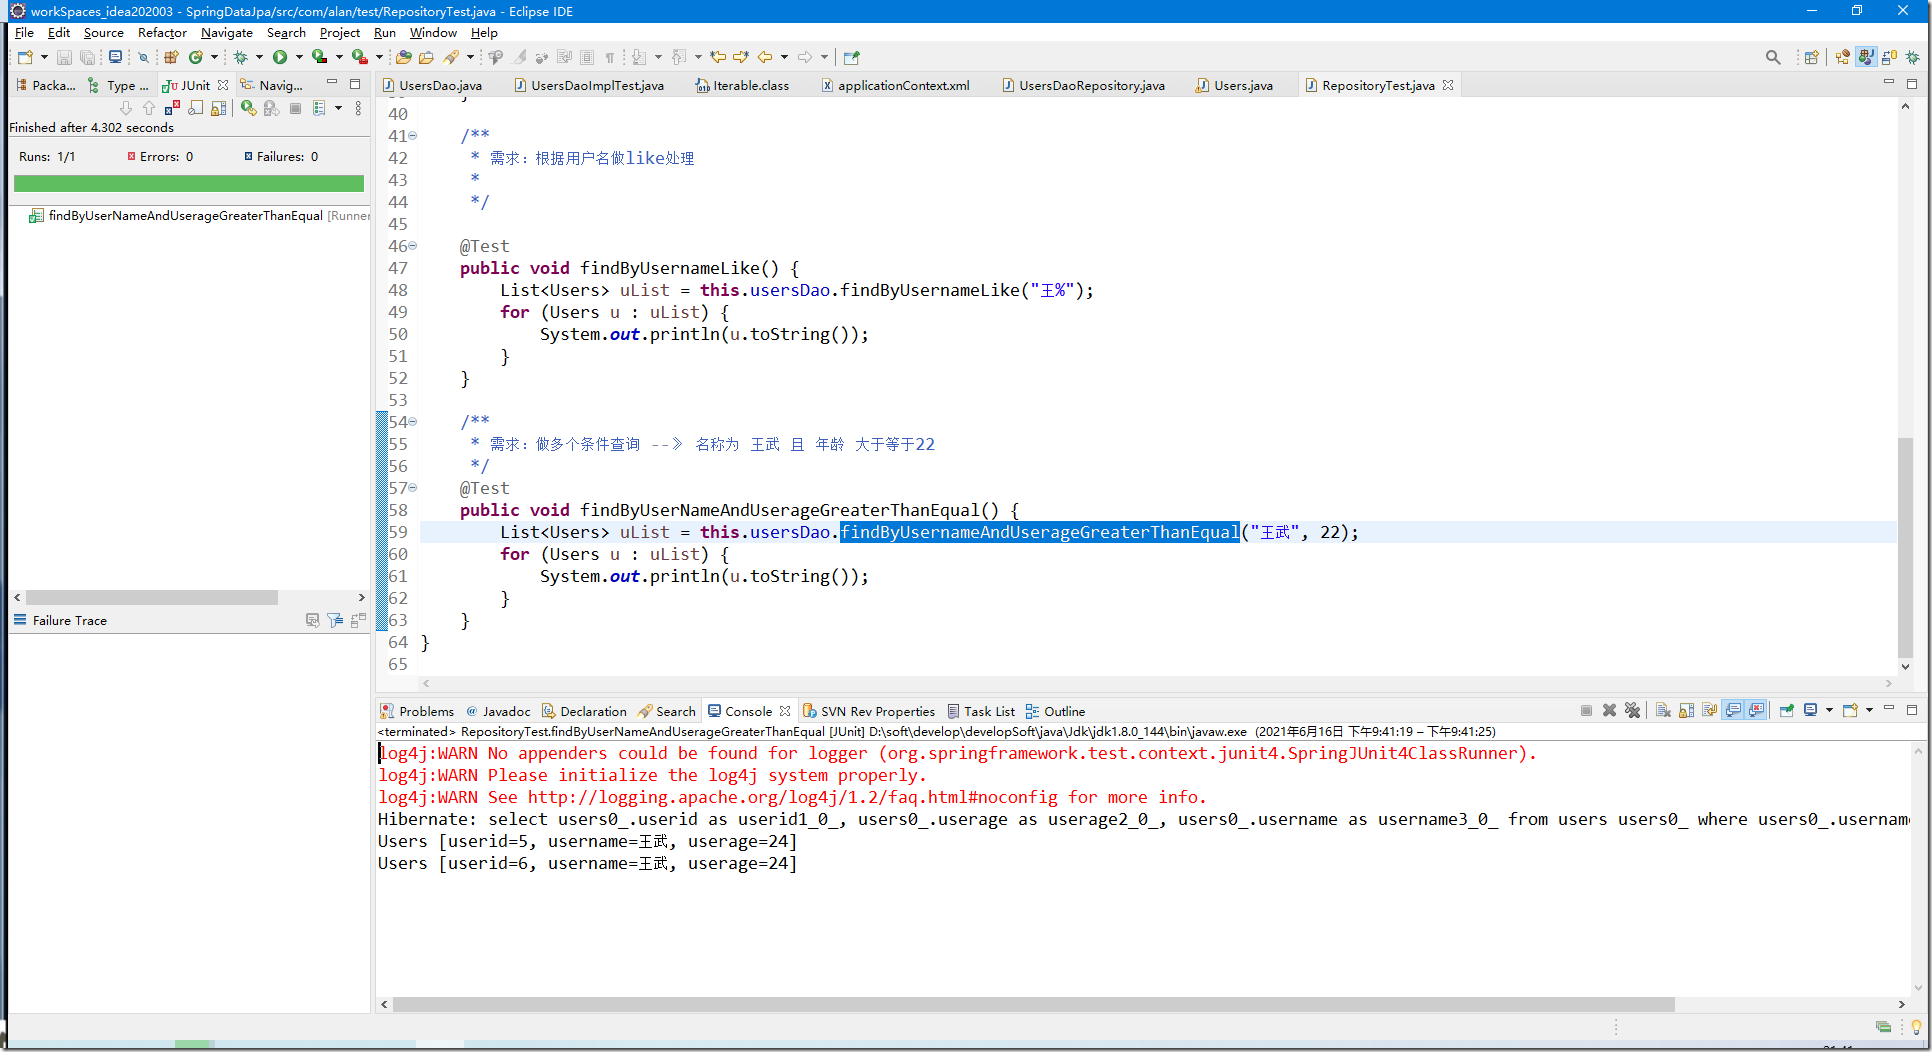The width and height of the screenshot is (1932, 1052).
Task: Collapse the Javadoc comment fold at line 41
Action: (x=413, y=136)
